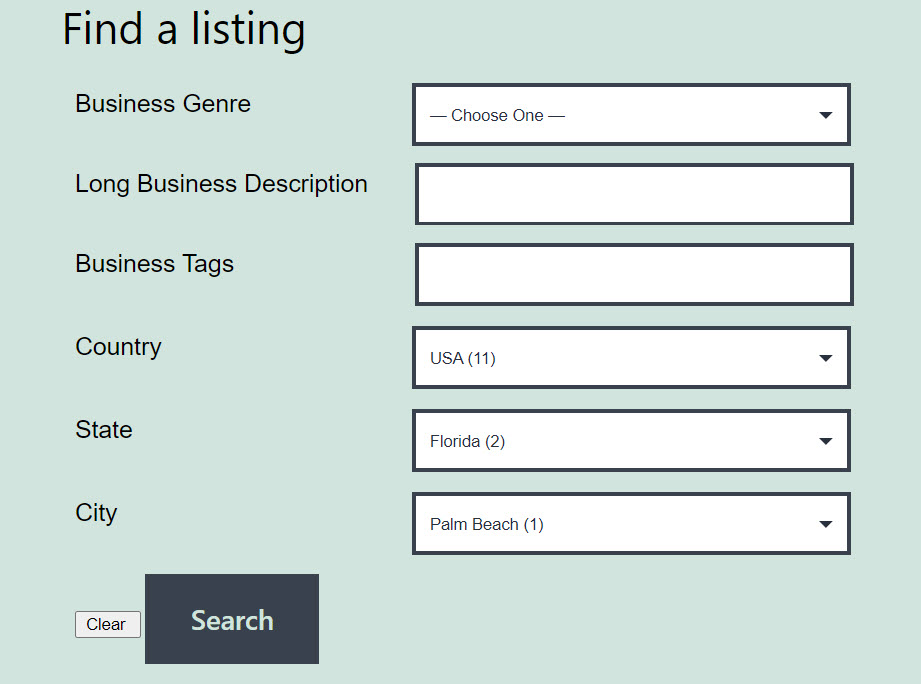Click the City dropdown arrow icon
This screenshot has width=921, height=684.
coord(825,524)
